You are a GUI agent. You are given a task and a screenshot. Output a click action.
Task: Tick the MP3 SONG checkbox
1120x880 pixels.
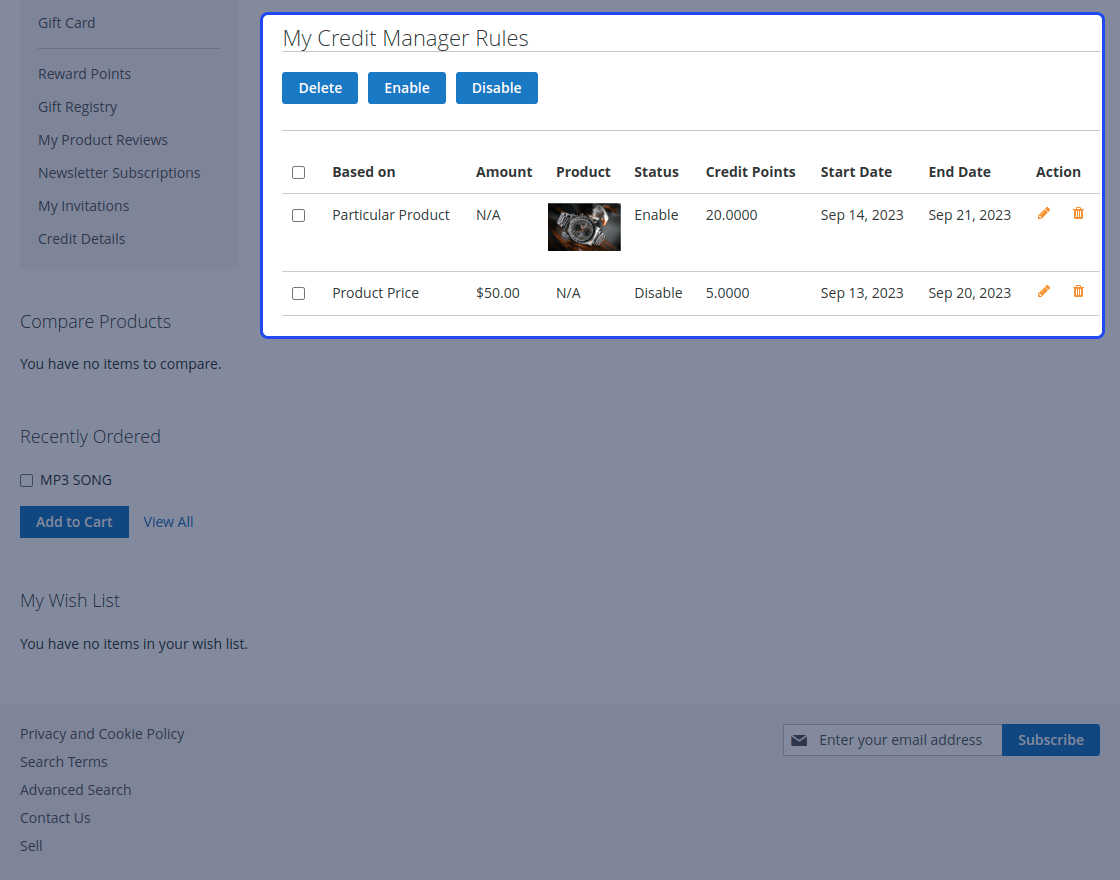point(26,480)
